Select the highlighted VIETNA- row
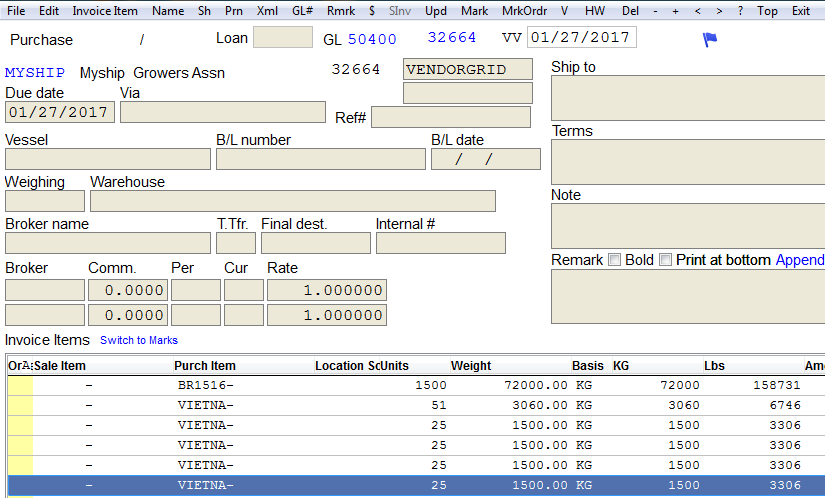 [x=416, y=485]
